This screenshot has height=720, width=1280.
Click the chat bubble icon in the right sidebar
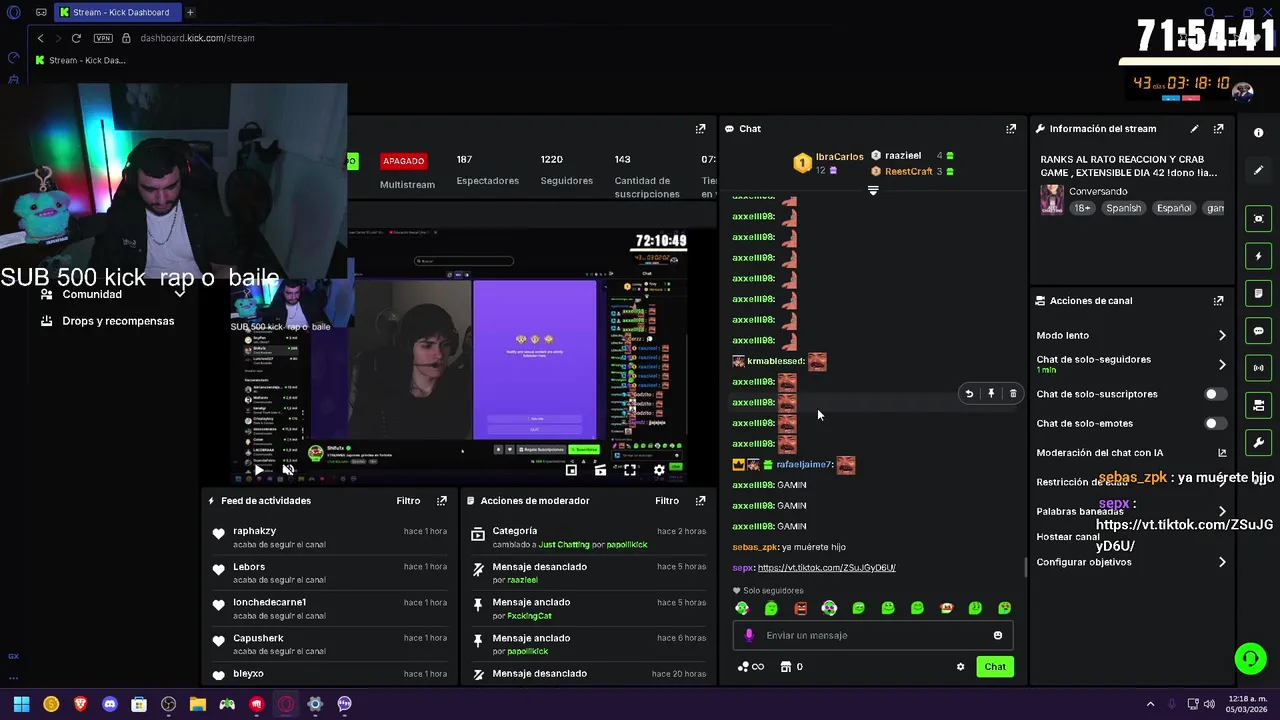coord(1259,331)
